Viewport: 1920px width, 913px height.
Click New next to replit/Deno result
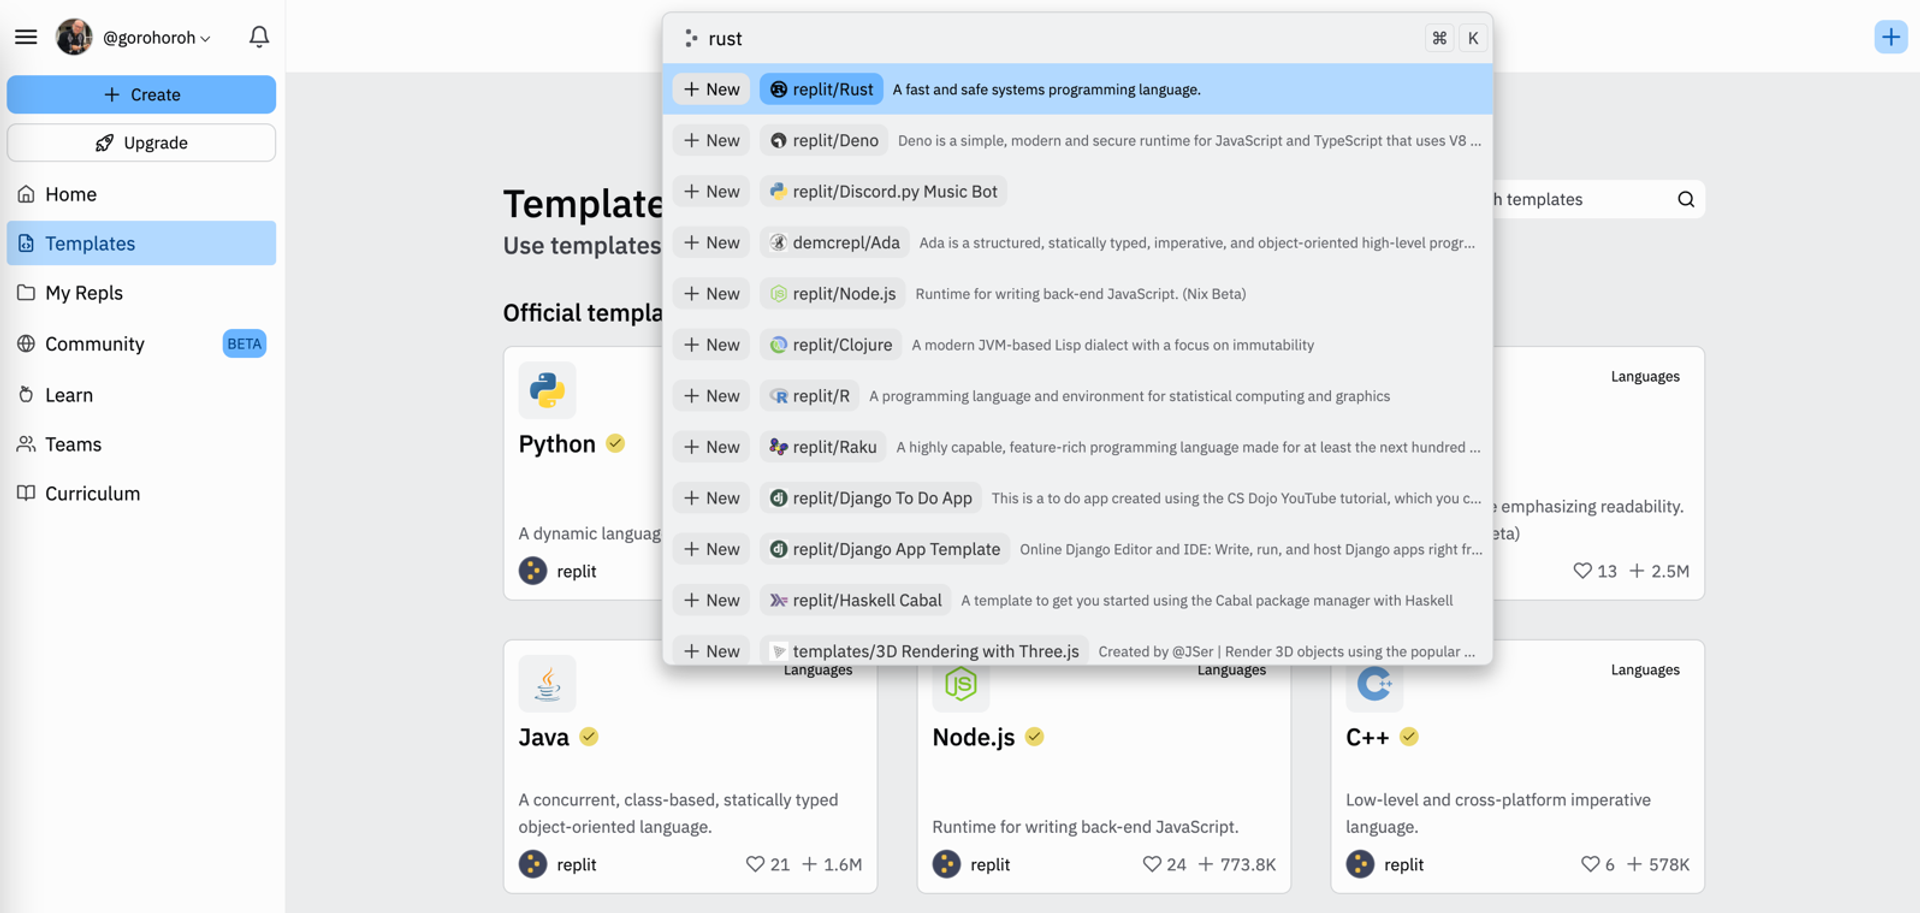point(711,140)
